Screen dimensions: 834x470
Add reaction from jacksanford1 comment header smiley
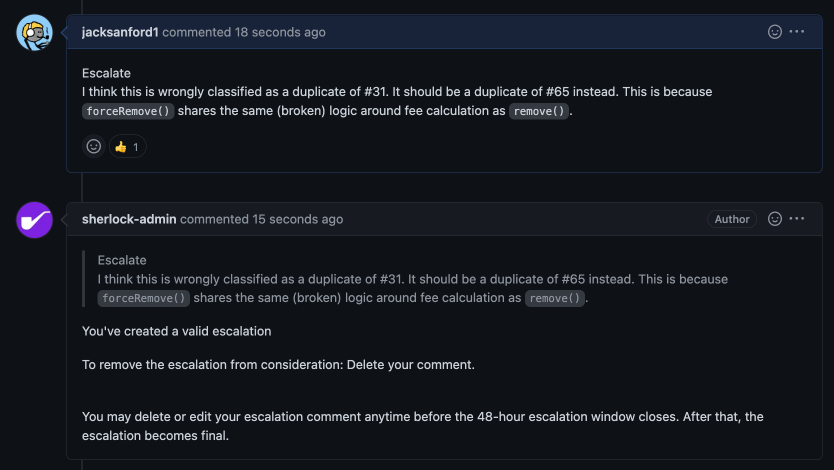tap(774, 32)
